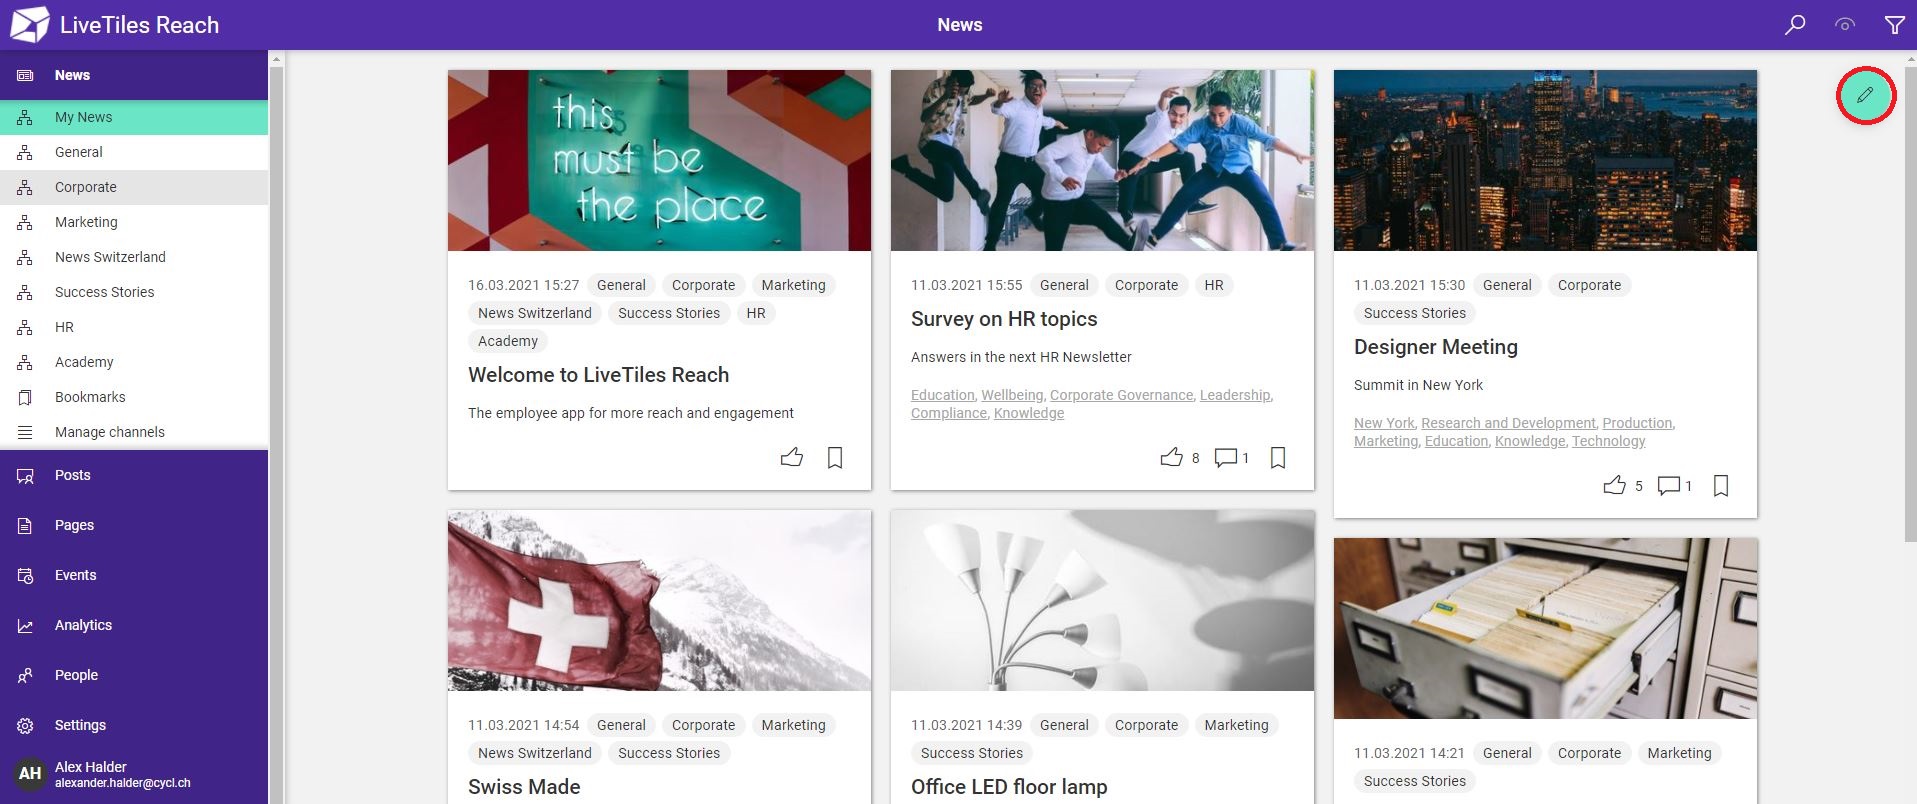Open Pages in the sidebar

pyautogui.click(x=134, y=525)
